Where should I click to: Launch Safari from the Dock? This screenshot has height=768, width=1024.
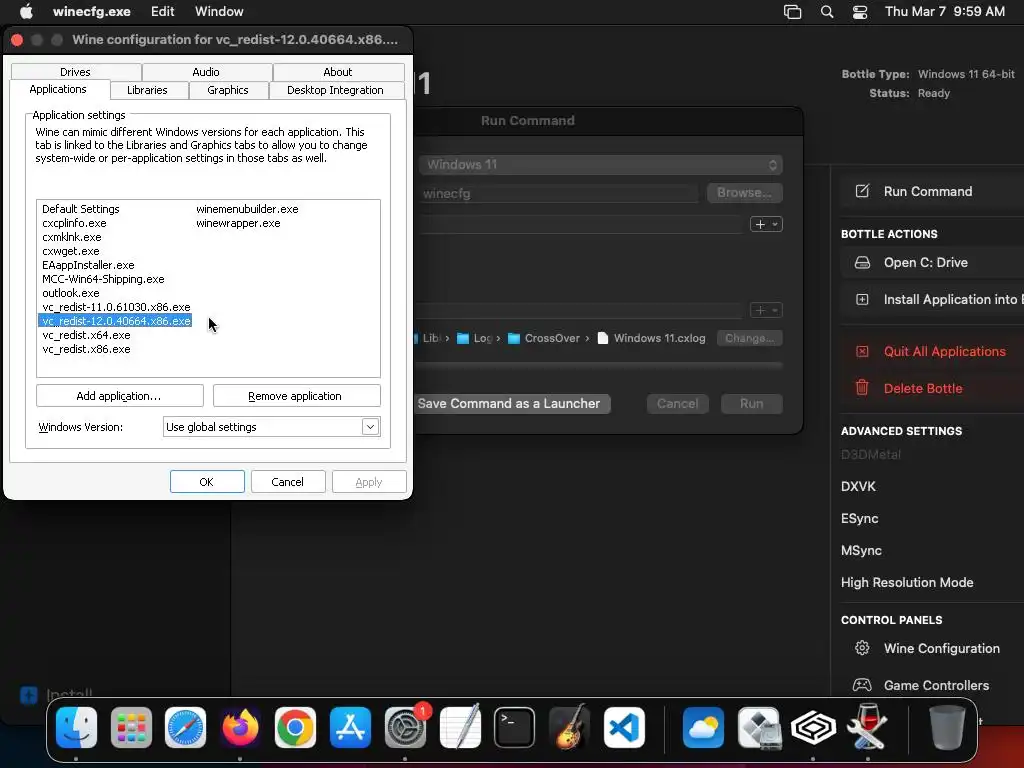185,728
